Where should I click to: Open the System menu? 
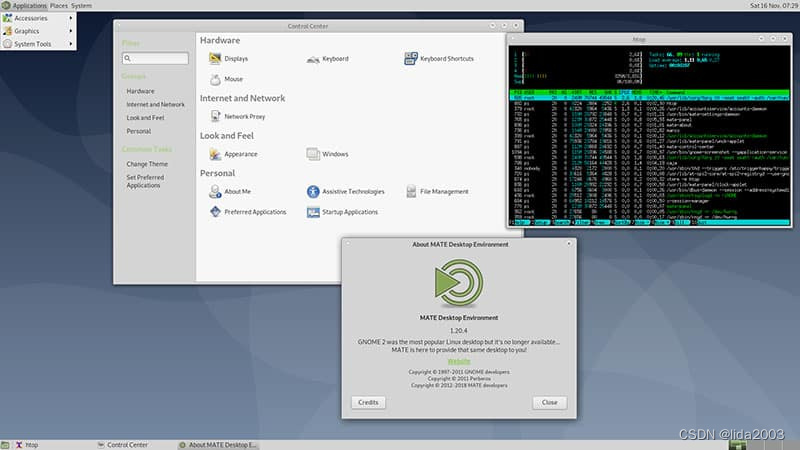(82, 6)
